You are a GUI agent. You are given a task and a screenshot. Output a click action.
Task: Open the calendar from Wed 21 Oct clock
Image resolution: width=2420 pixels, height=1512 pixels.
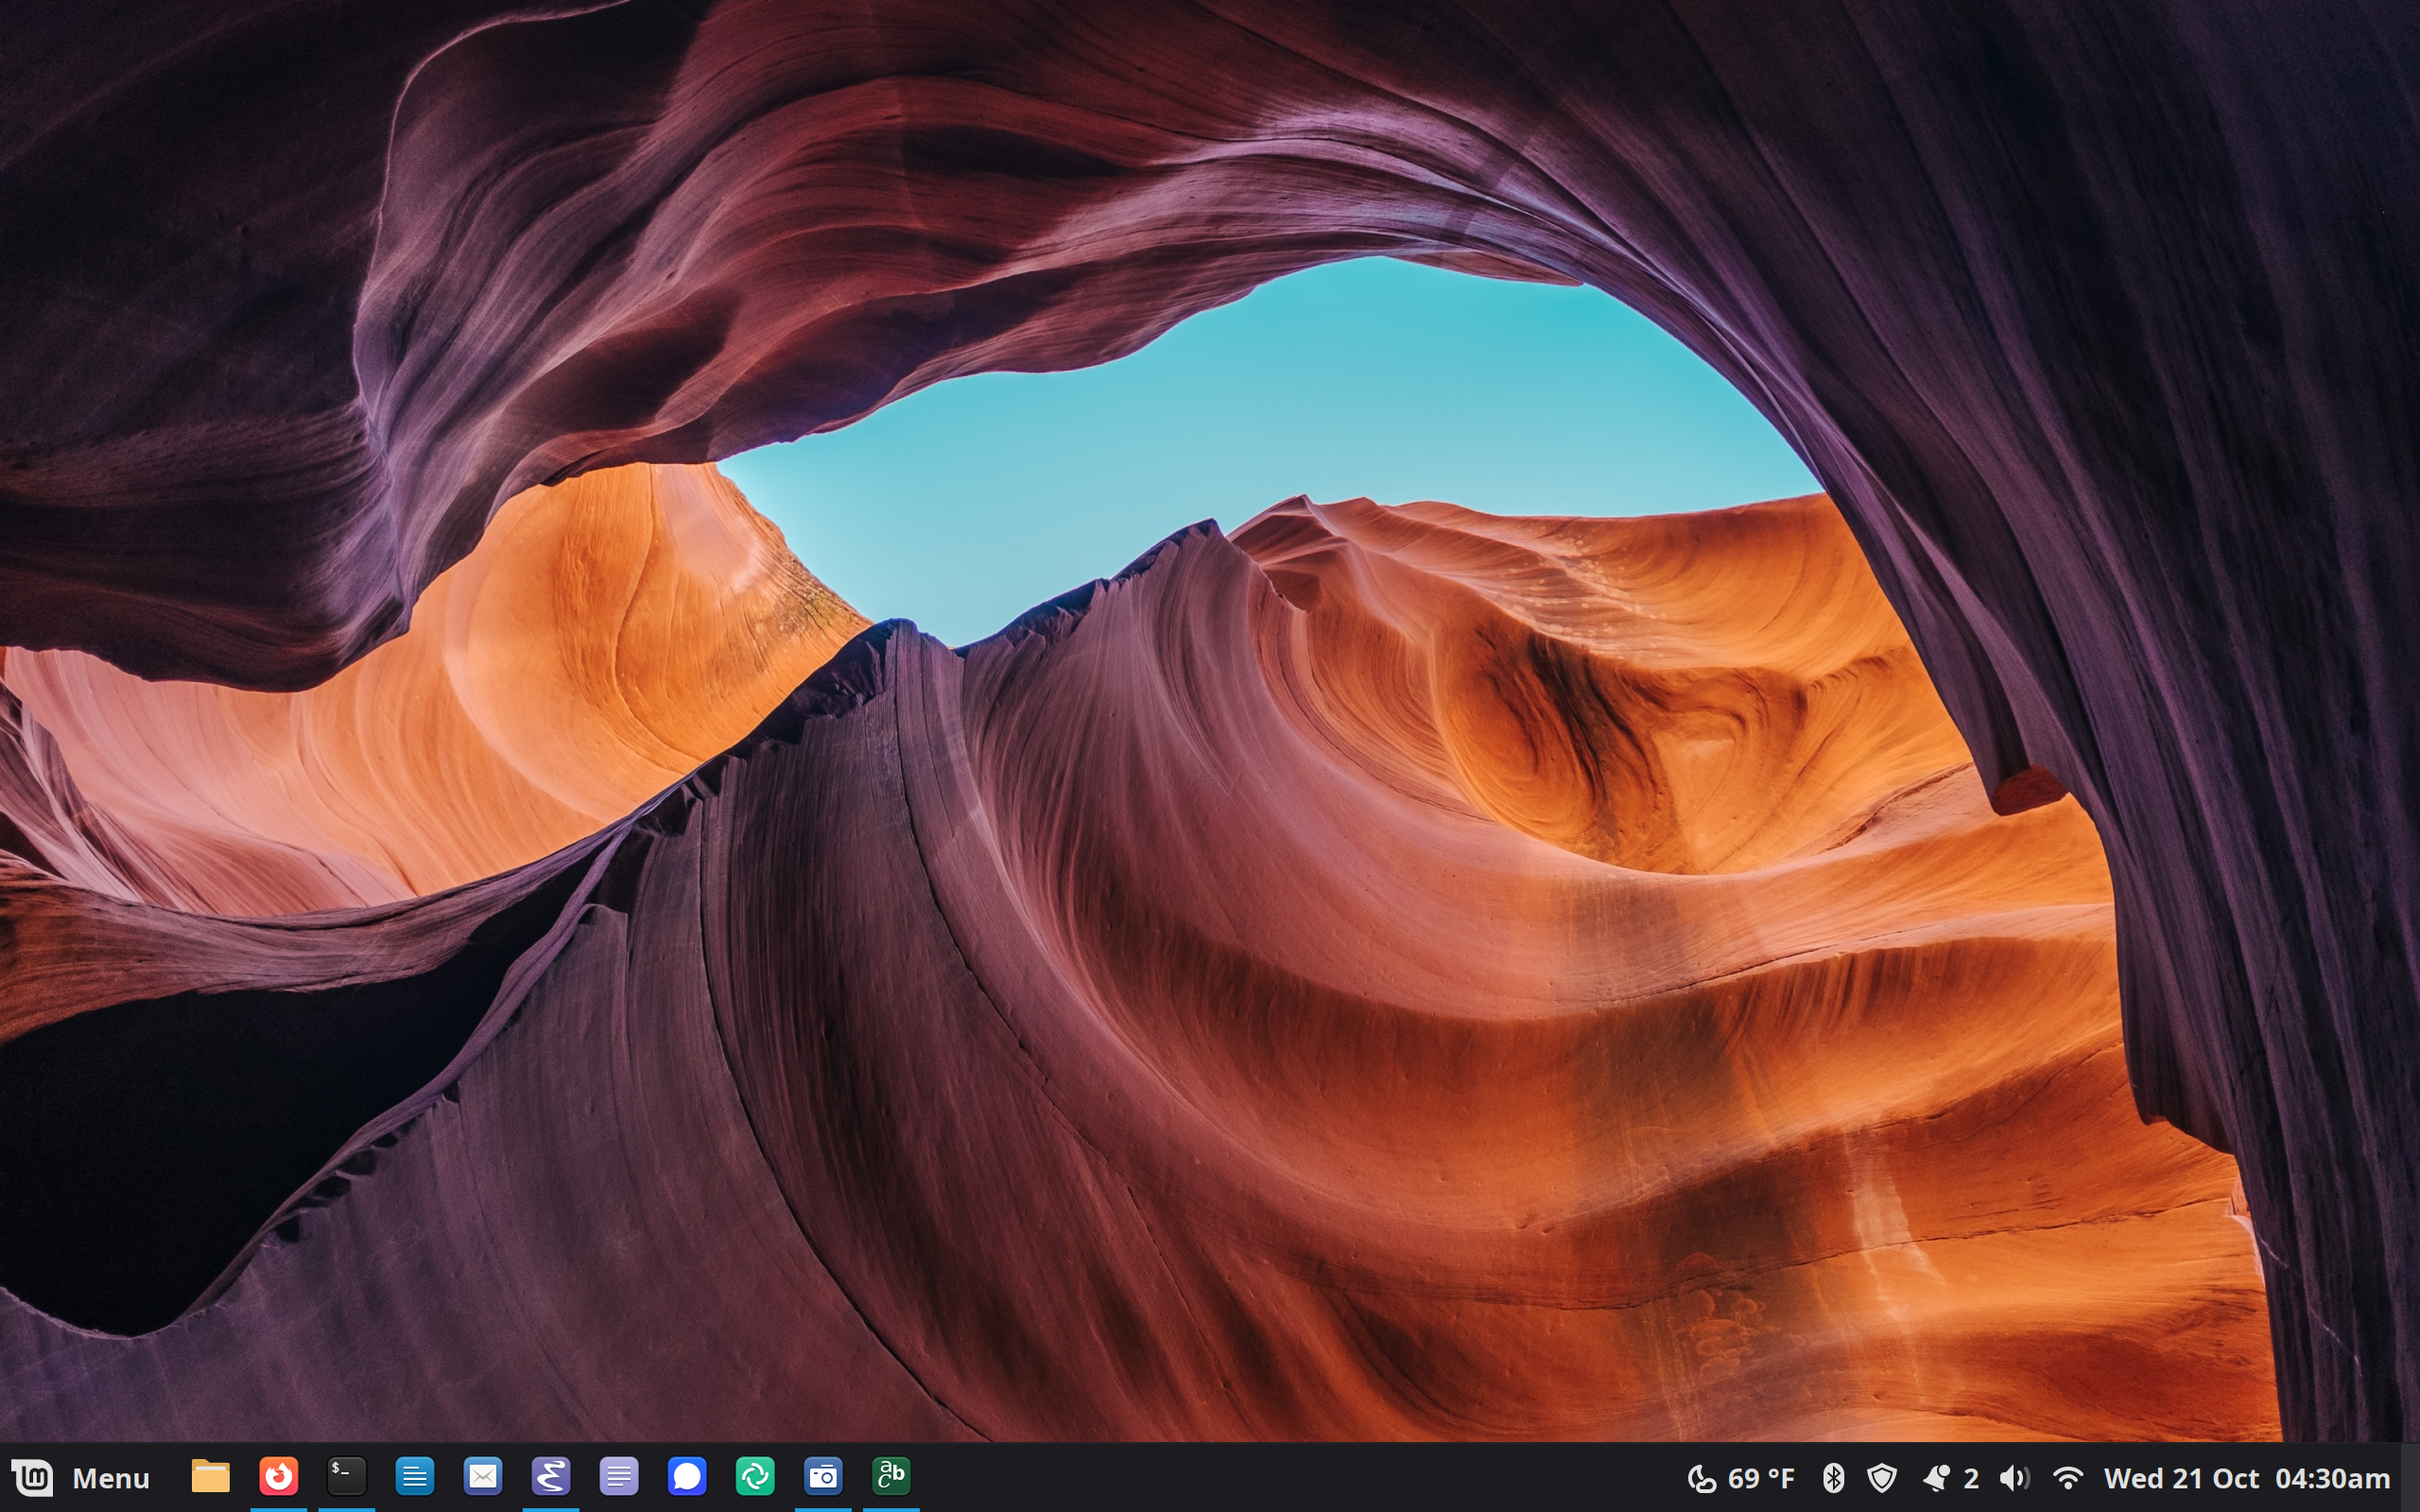pos(2246,1478)
